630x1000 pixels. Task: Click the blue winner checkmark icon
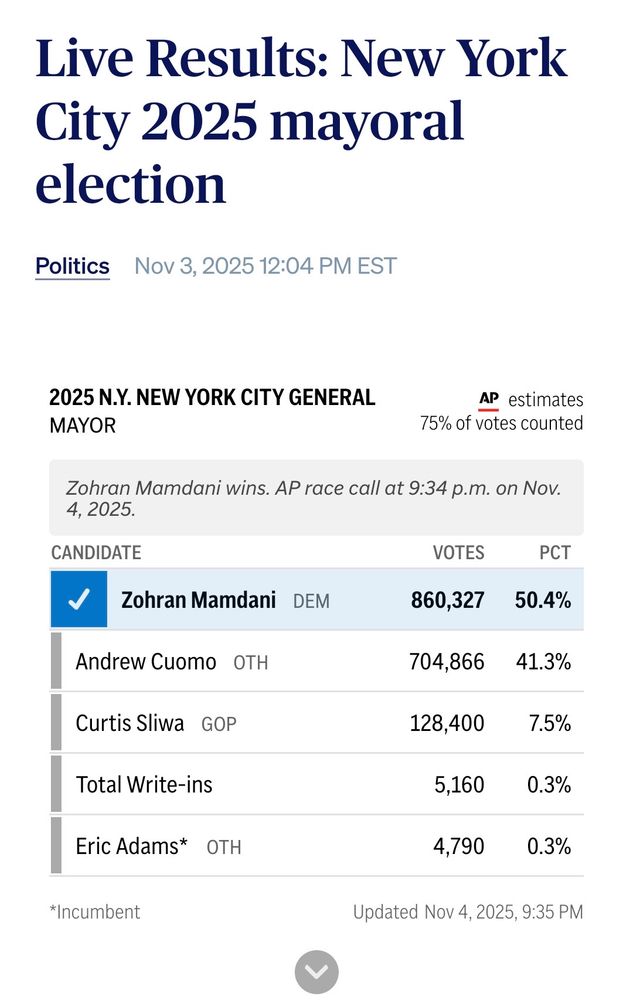(x=78, y=600)
